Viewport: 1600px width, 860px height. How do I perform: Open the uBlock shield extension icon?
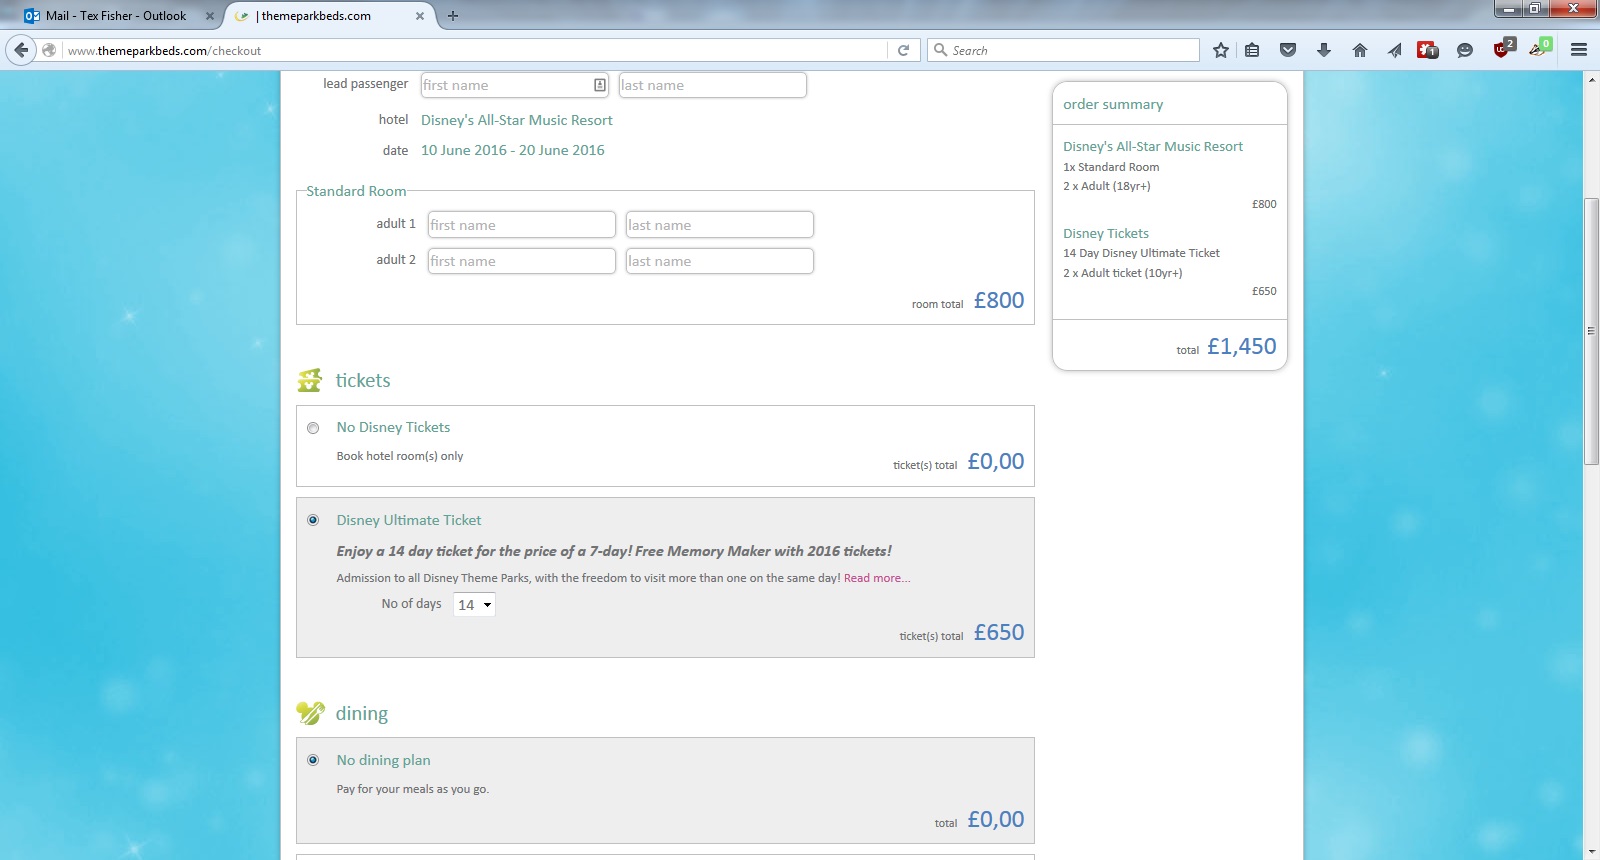1503,48
